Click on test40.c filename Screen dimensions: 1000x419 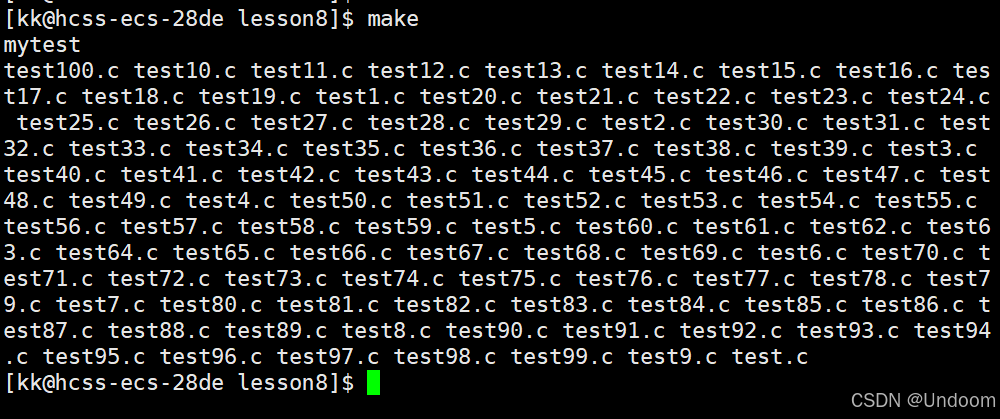[x=55, y=175]
